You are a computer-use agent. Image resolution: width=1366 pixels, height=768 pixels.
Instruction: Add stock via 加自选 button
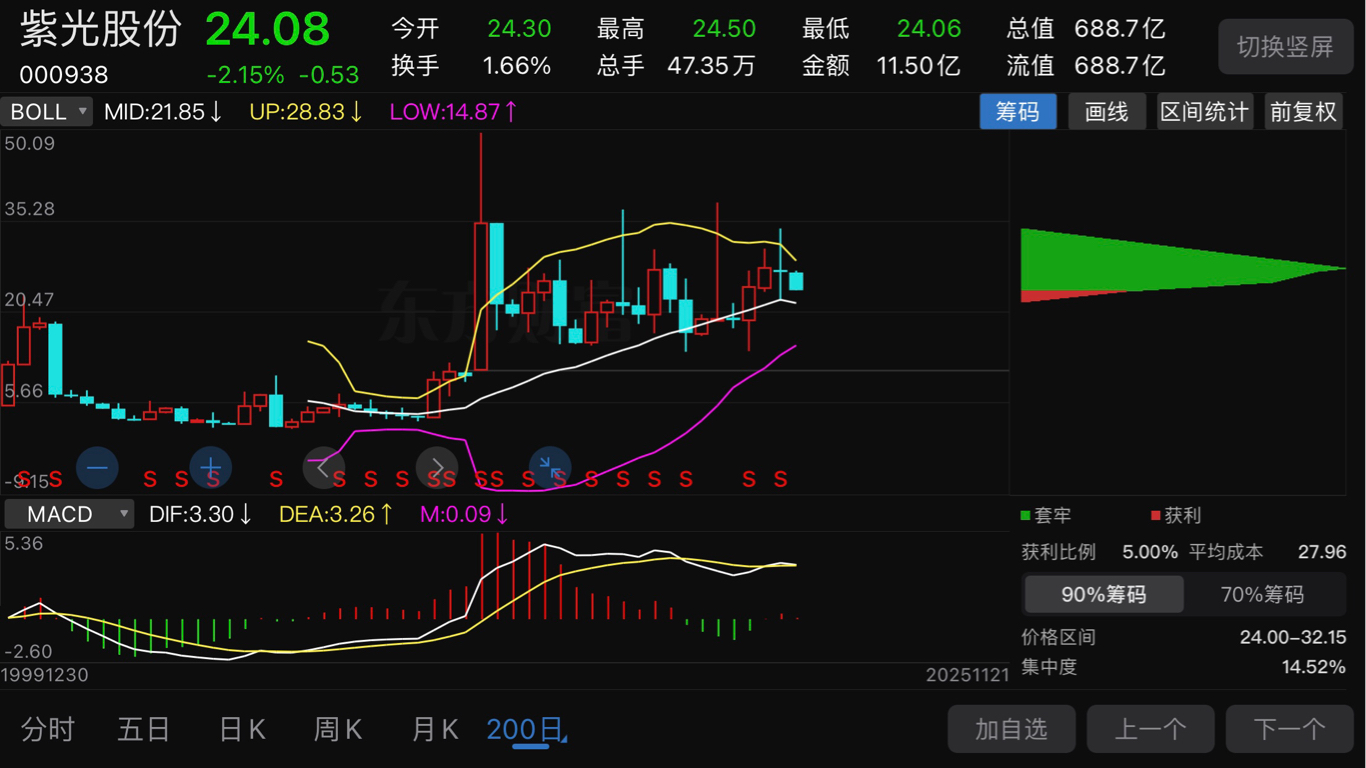click(x=1011, y=729)
